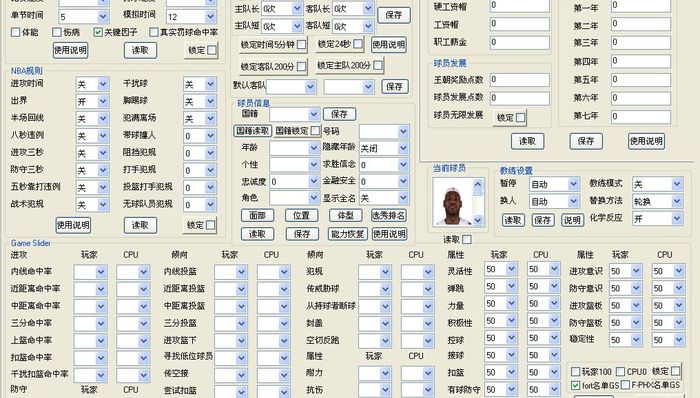This screenshot has width=700, height=398.
Task: Click the 说明 button in coach settings
Action: [572, 220]
